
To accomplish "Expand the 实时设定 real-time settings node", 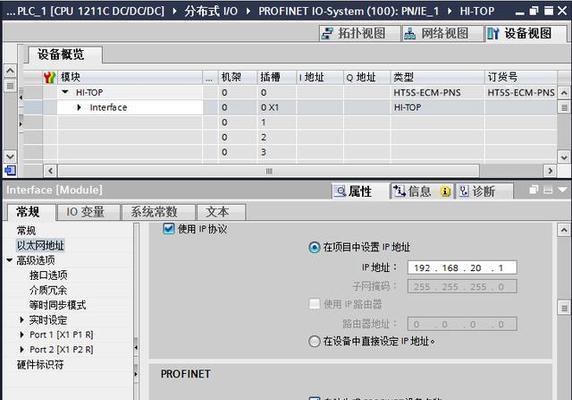I will coord(22,320).
